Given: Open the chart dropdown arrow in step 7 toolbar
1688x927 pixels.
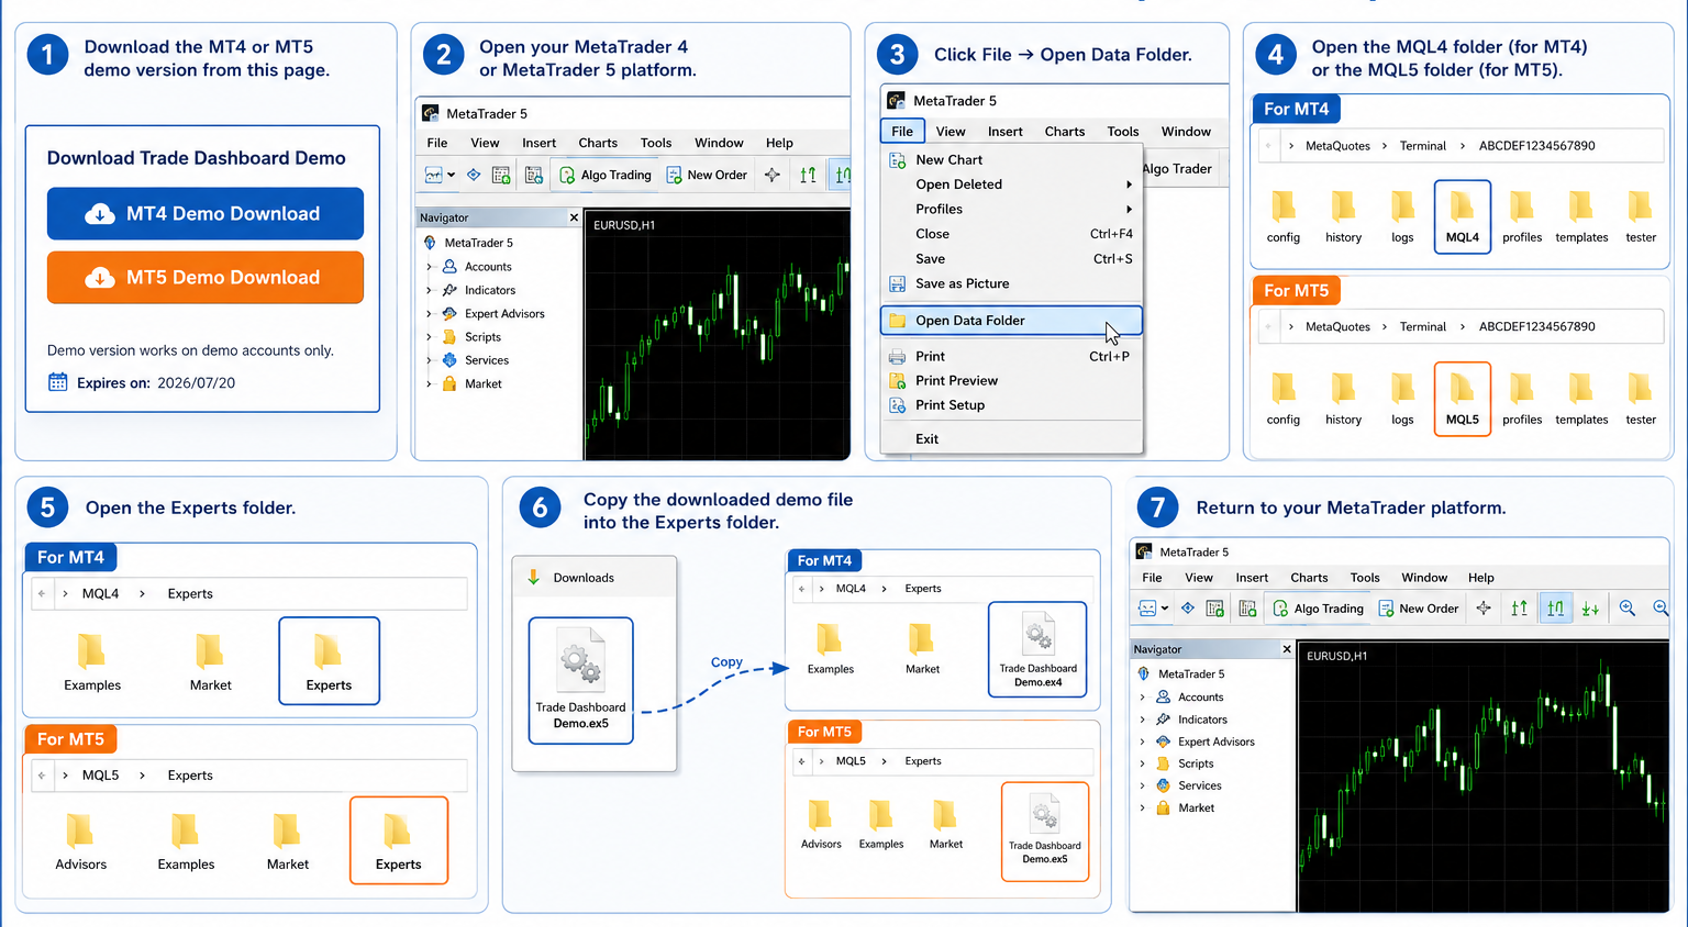Looking at the screenshot, I should point(1165,608).
